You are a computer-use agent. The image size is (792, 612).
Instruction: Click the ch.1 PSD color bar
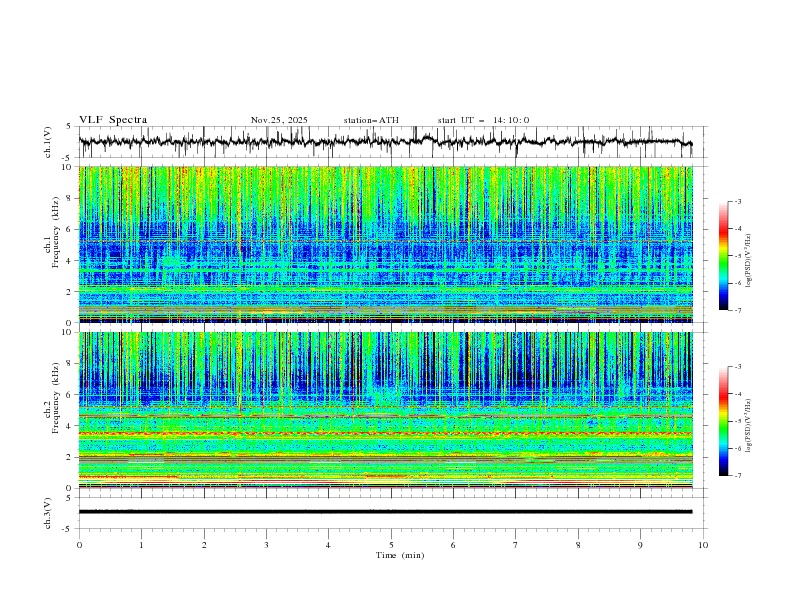click(x=723, y=256)
